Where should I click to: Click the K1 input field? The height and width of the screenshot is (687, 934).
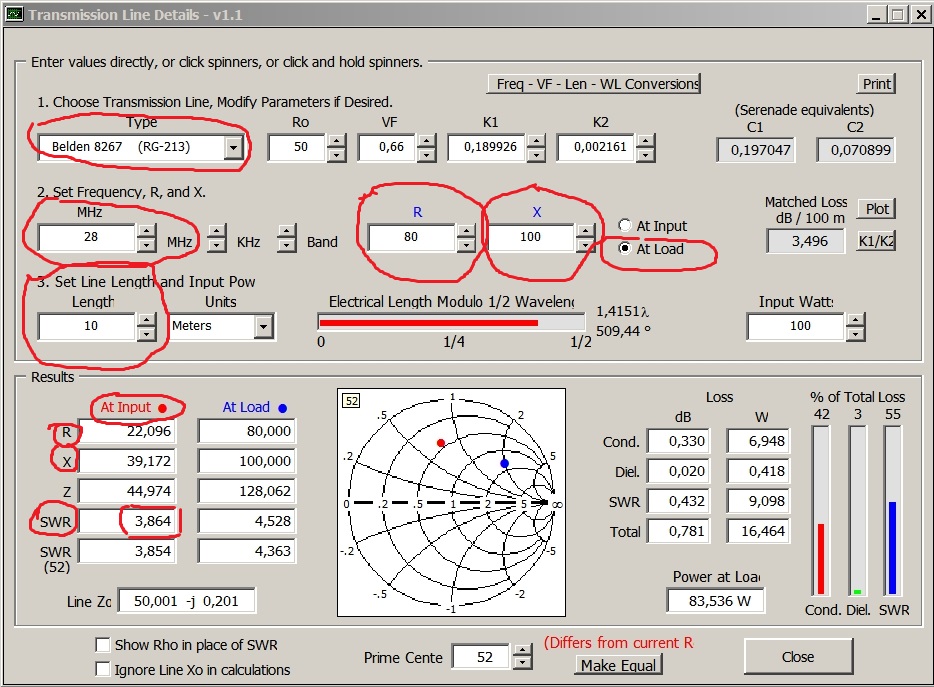click(x=487, y=147)
